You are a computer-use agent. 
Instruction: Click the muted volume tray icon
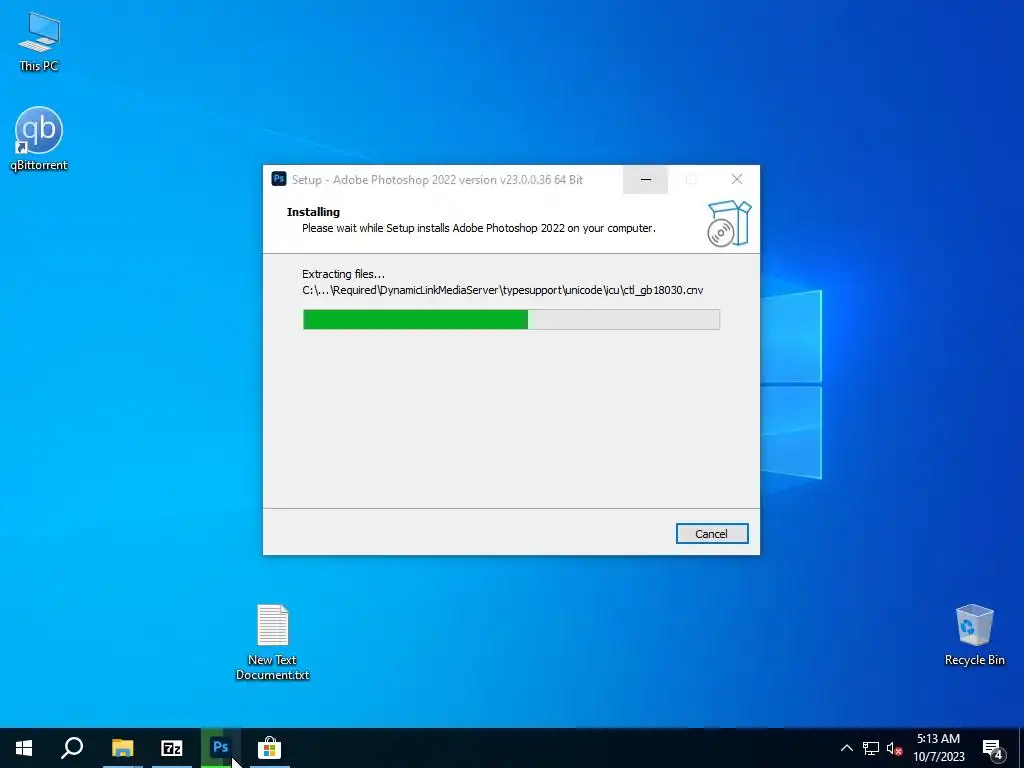click(x=894, y=748)
